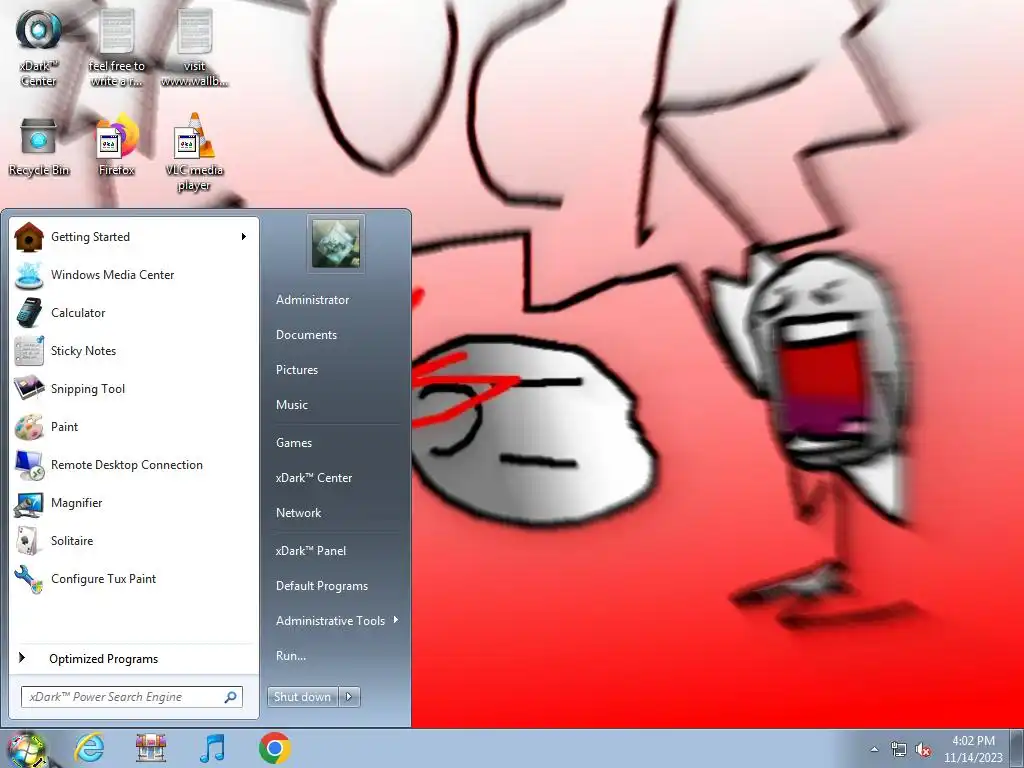This screenshot has height=768, width=1024.
Task: Open Pictures from the Start menu
Action: (x=296, y=370)
